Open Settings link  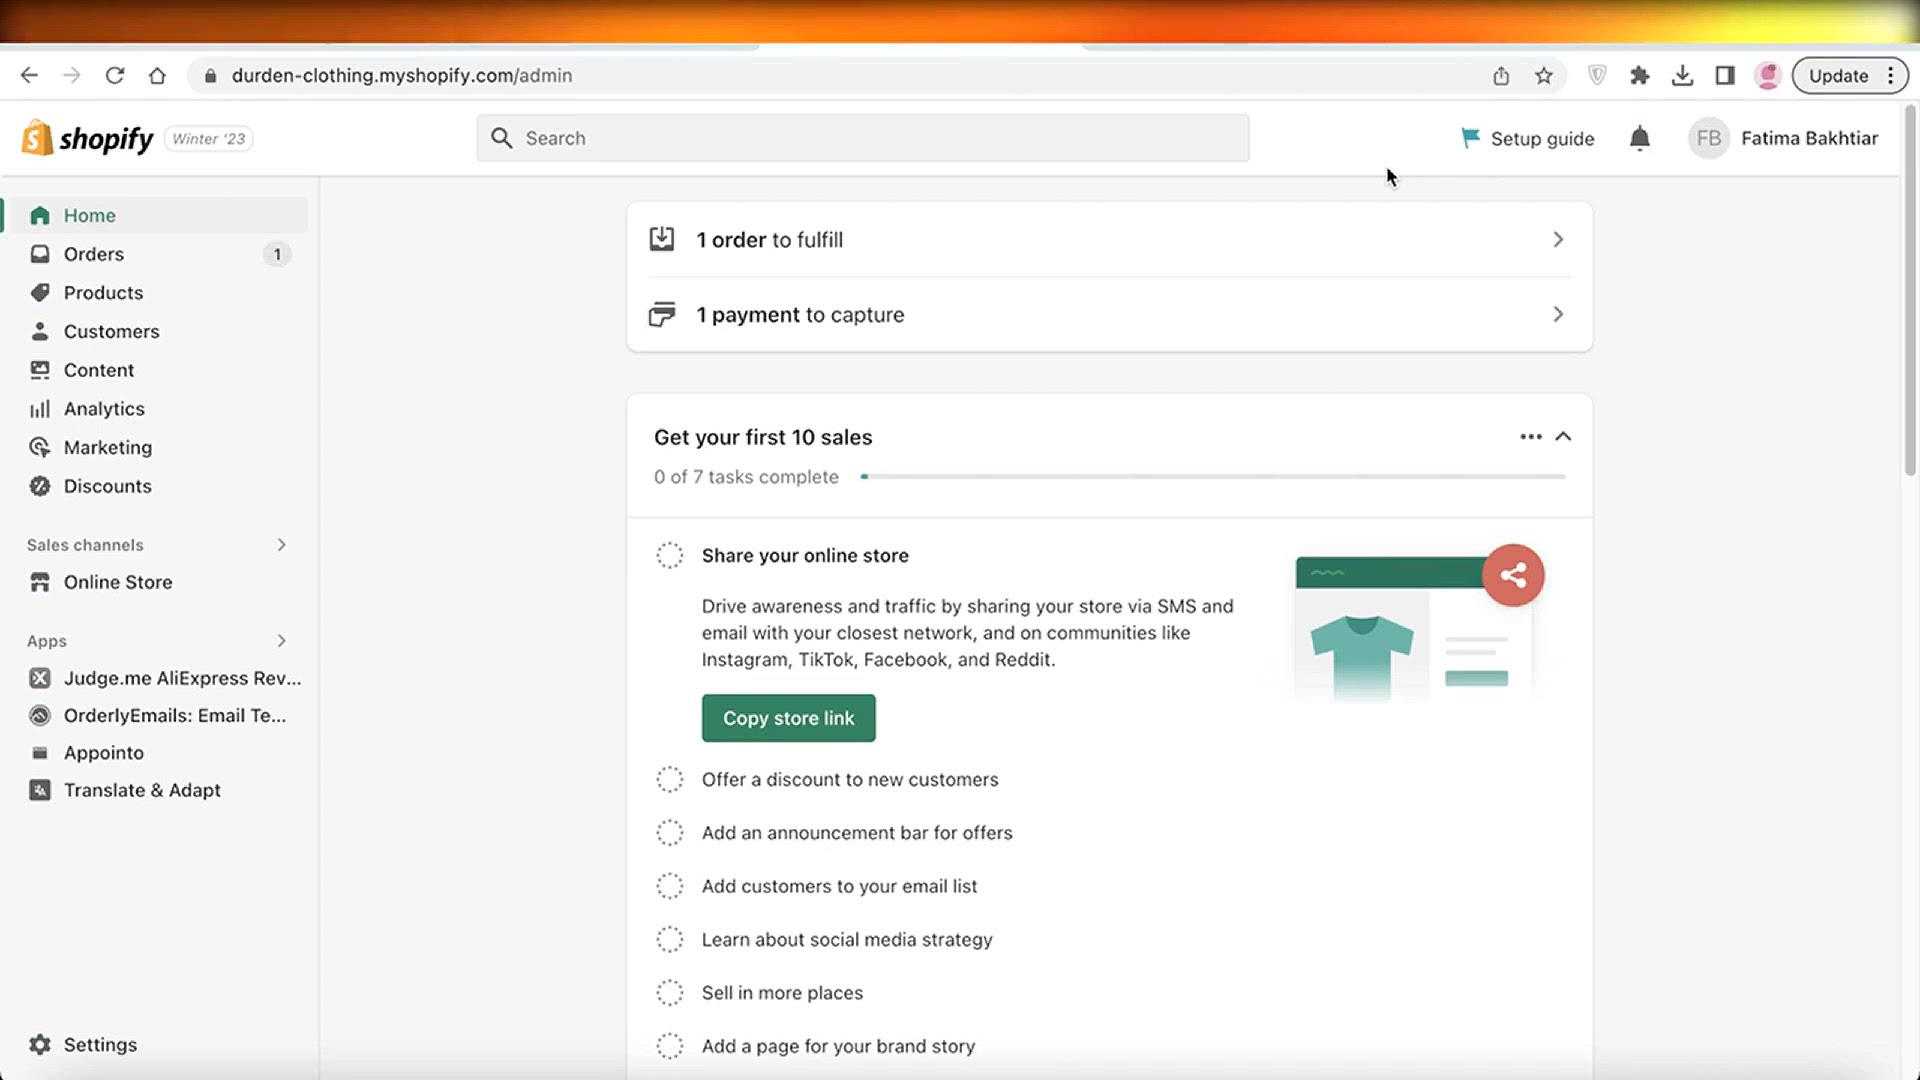tap(100, 1044)
